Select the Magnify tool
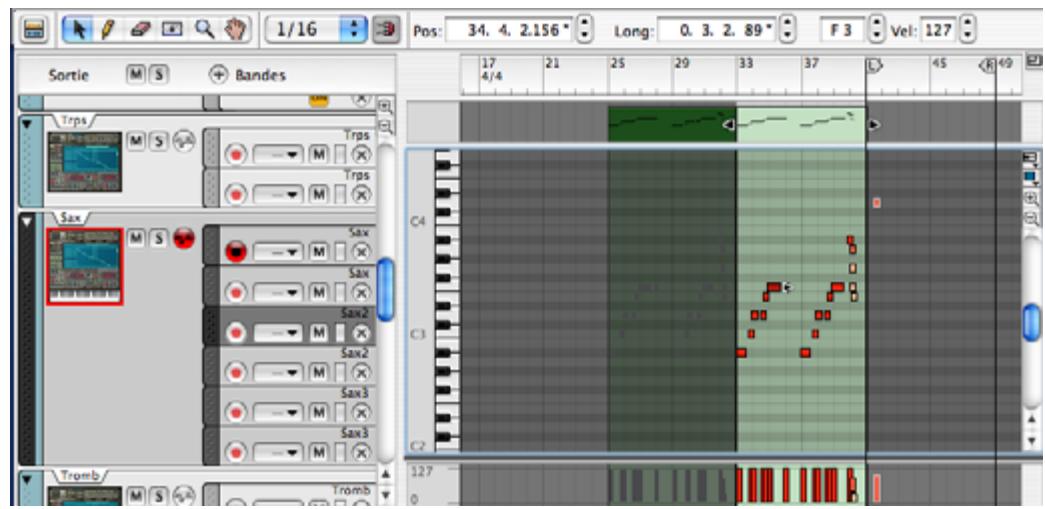This screenshot has height=509, width=1045. tap(205, 29)
